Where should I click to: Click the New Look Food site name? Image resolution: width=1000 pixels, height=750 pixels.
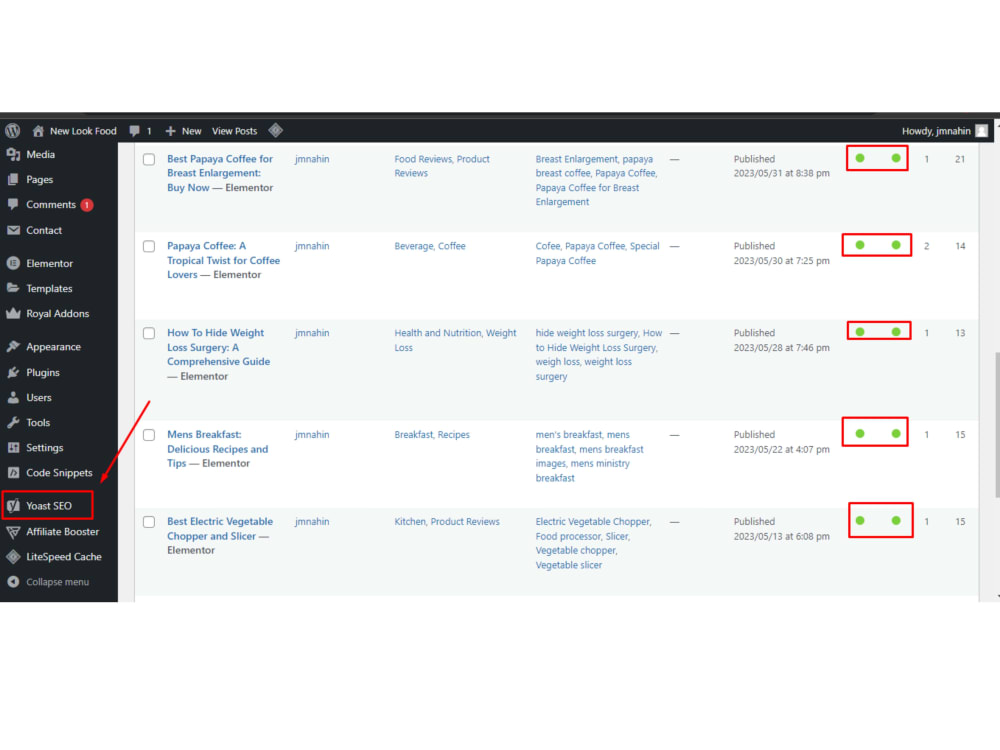pos(83,131)
